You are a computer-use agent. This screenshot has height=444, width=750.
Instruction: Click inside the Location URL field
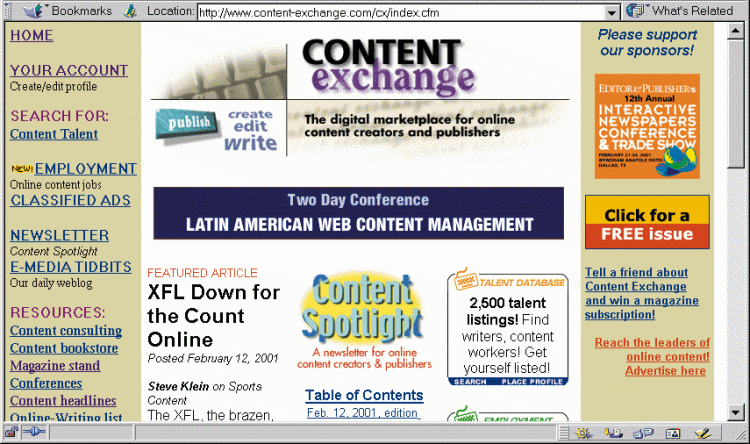click(x=401, y=12)
